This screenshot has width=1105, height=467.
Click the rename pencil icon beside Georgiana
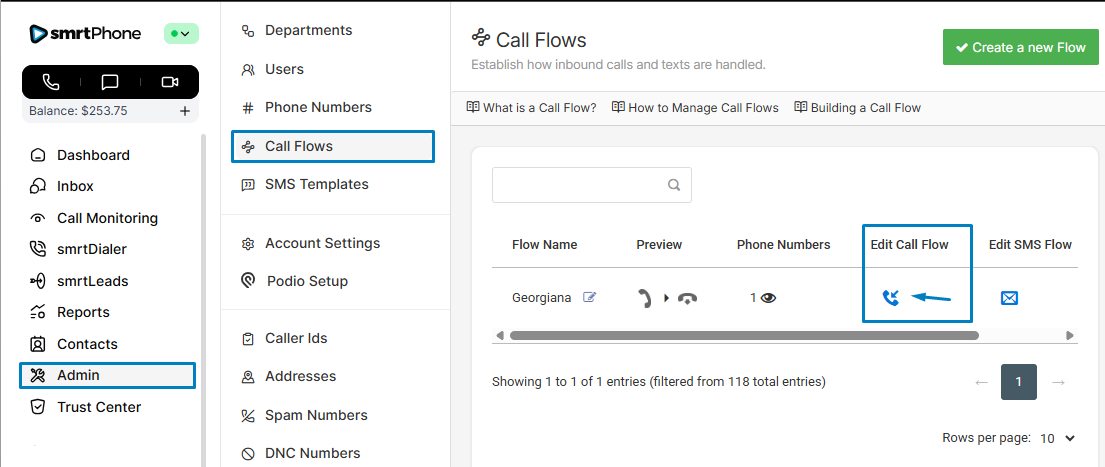point(590,297)
